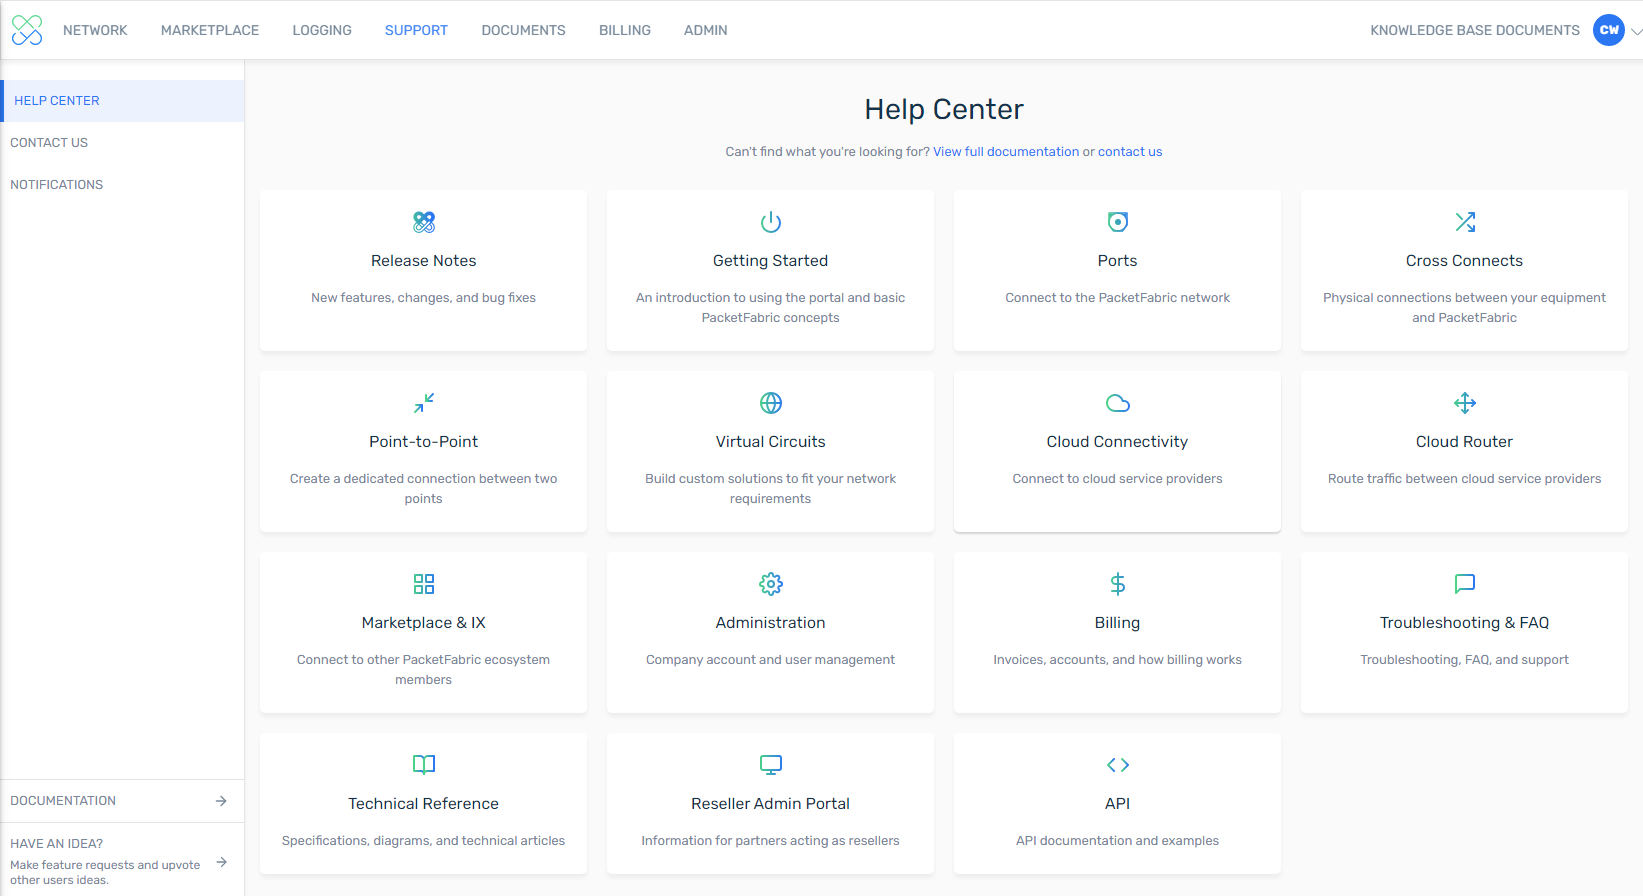Click 'New features, changes, and bug fixes' text

(x=424, y=298)
